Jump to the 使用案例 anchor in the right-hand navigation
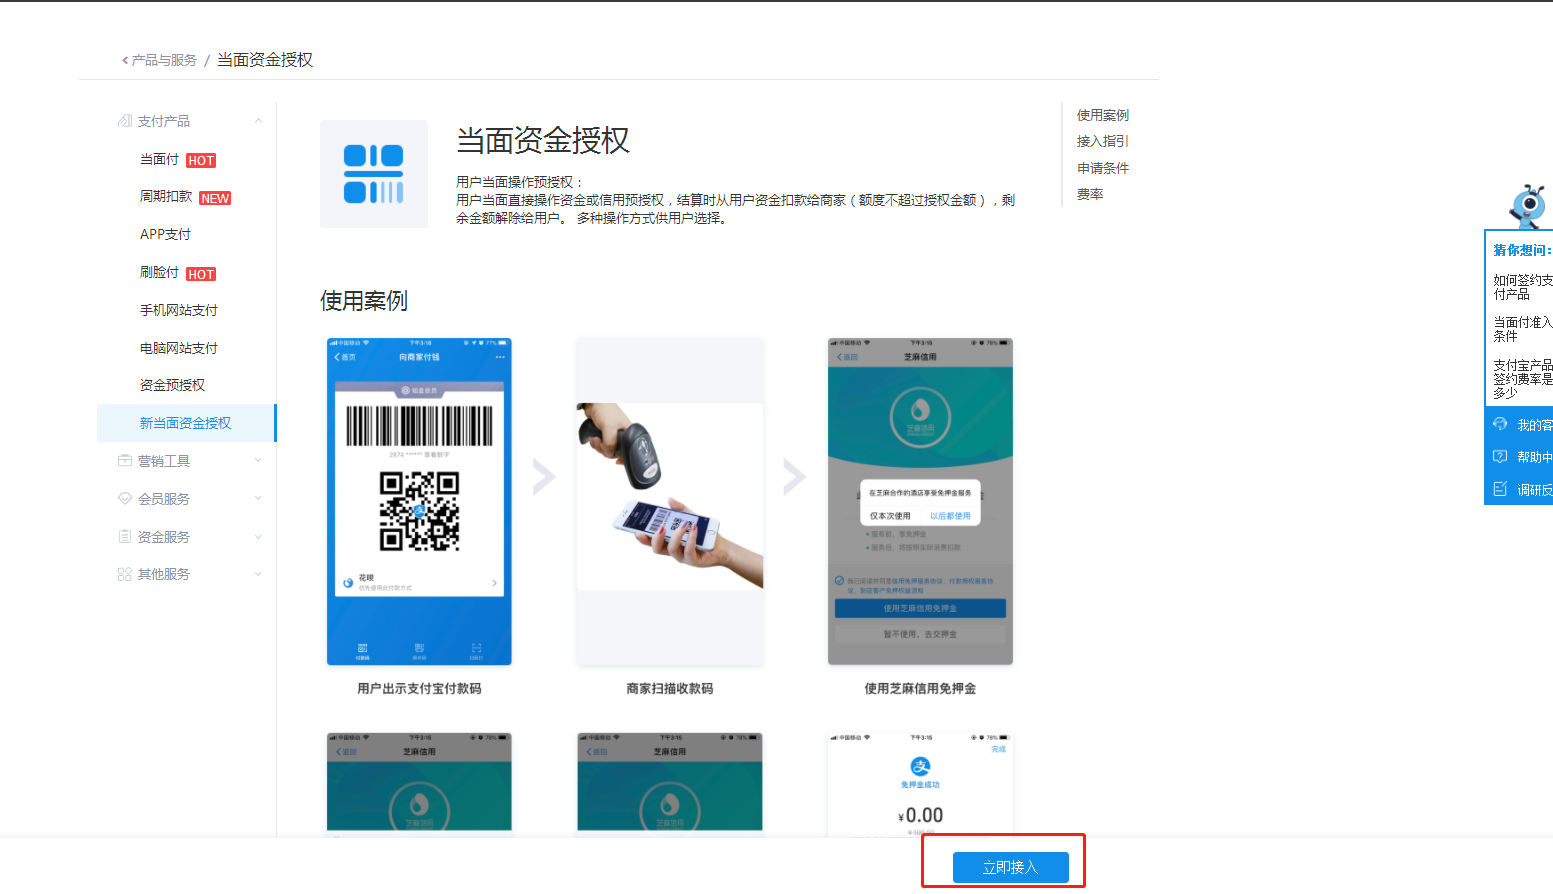 [1103, 115]
